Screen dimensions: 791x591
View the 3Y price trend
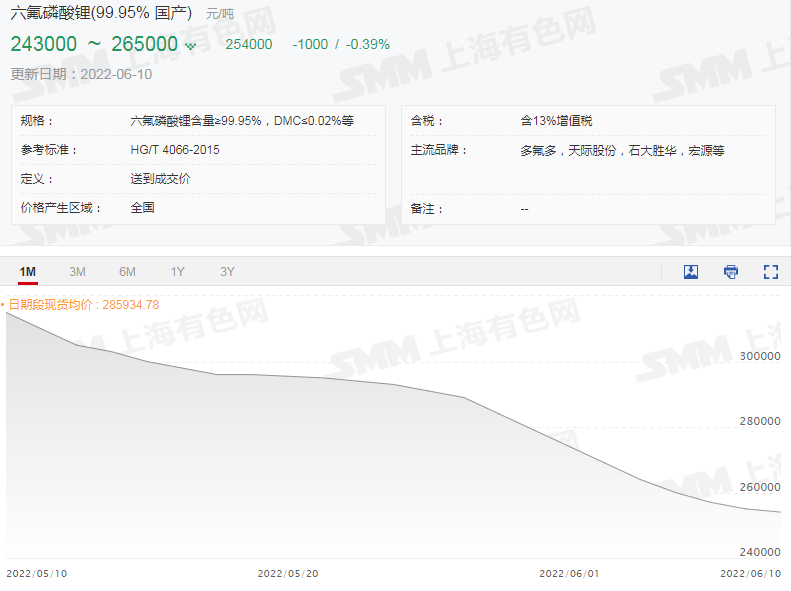coord(227,272)
